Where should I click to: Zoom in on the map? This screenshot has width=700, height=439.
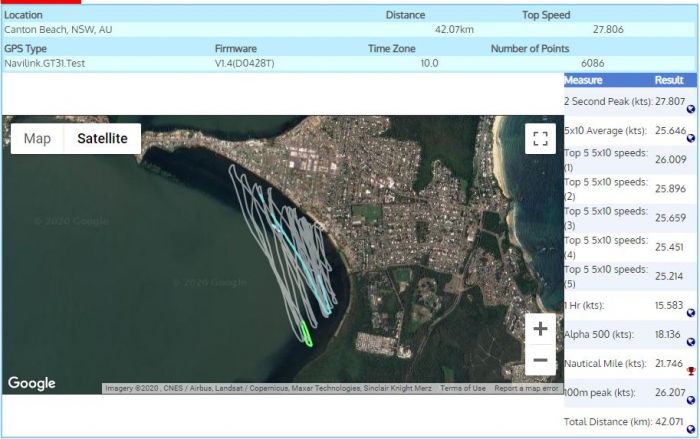coord(540,328)
